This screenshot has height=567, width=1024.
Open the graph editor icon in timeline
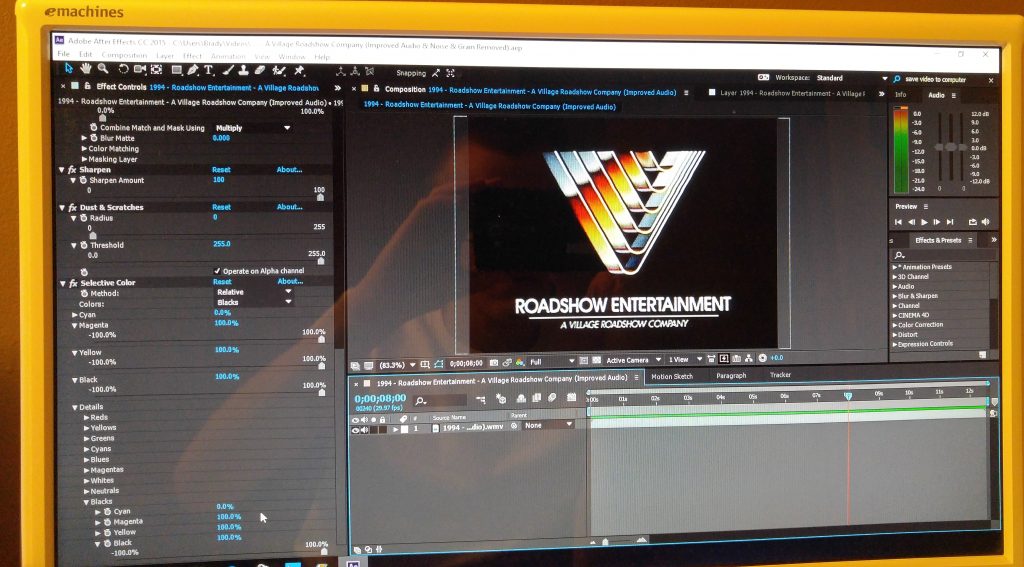coord(571,397)
